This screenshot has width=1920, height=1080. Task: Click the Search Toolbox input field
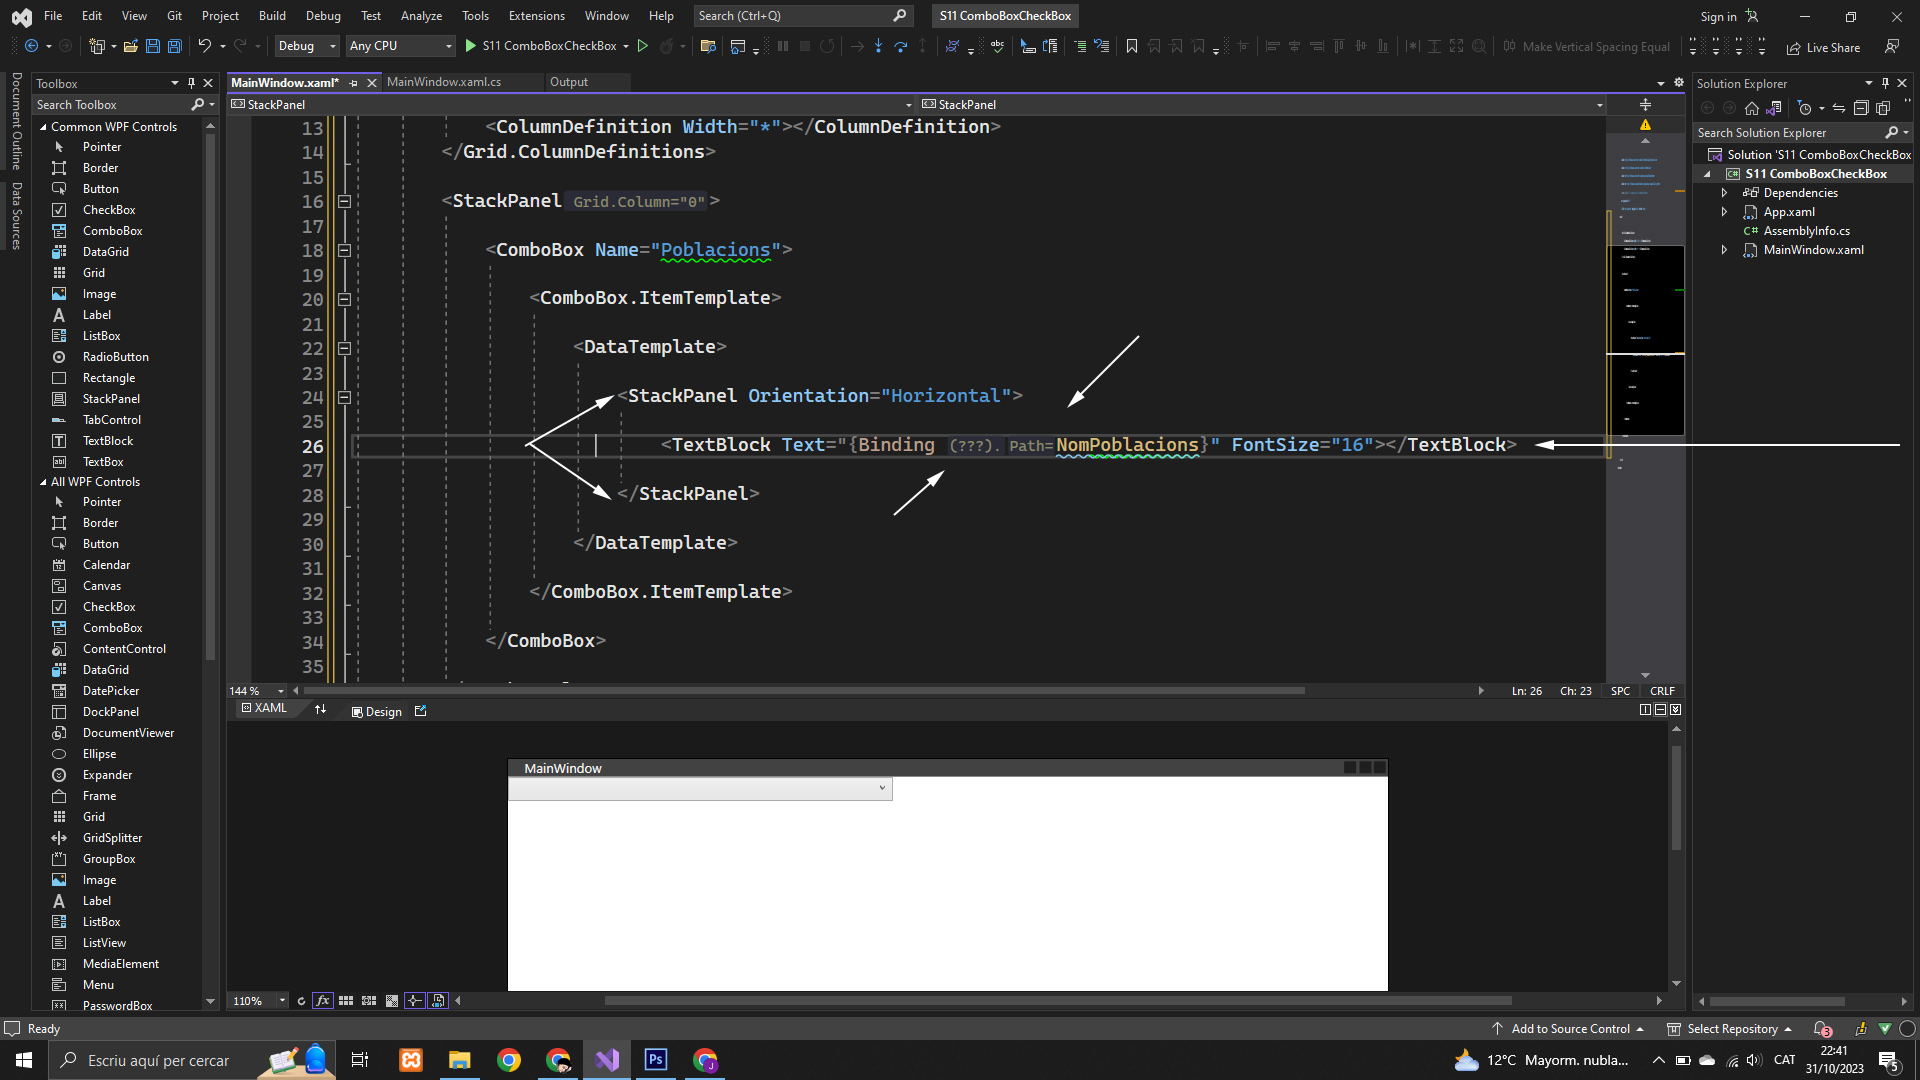pos(110,105)
